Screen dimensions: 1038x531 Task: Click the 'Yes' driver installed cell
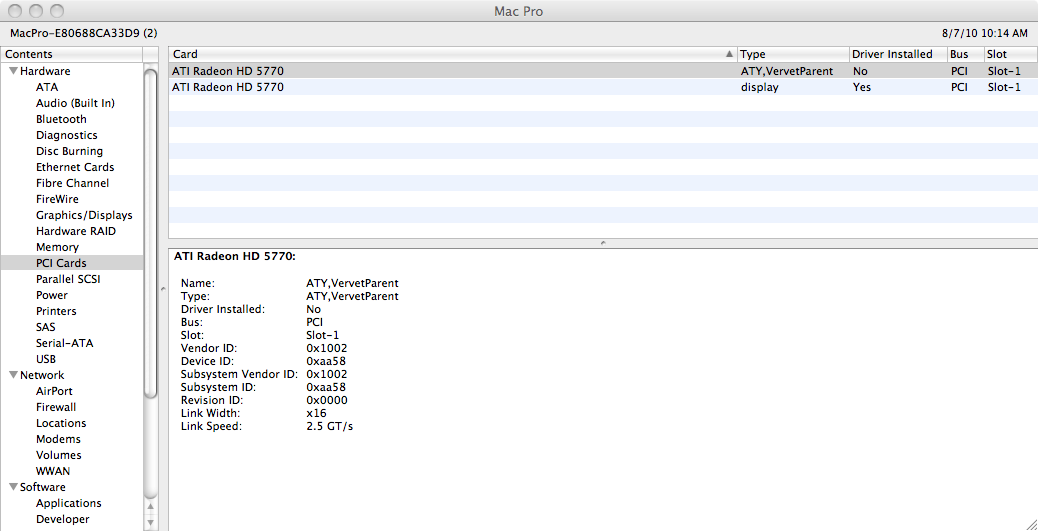point(862,87)
